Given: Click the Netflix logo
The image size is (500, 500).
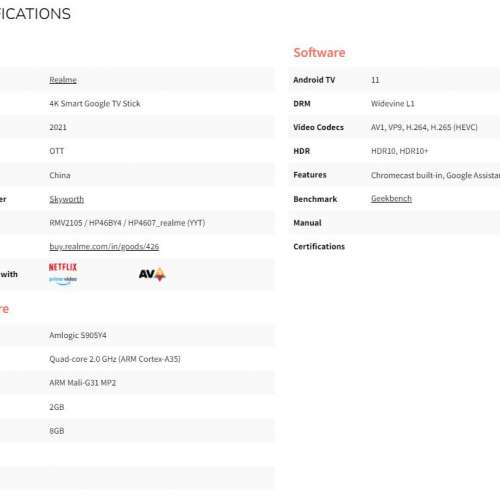Looking at the screenshot, I should [63, 267].
